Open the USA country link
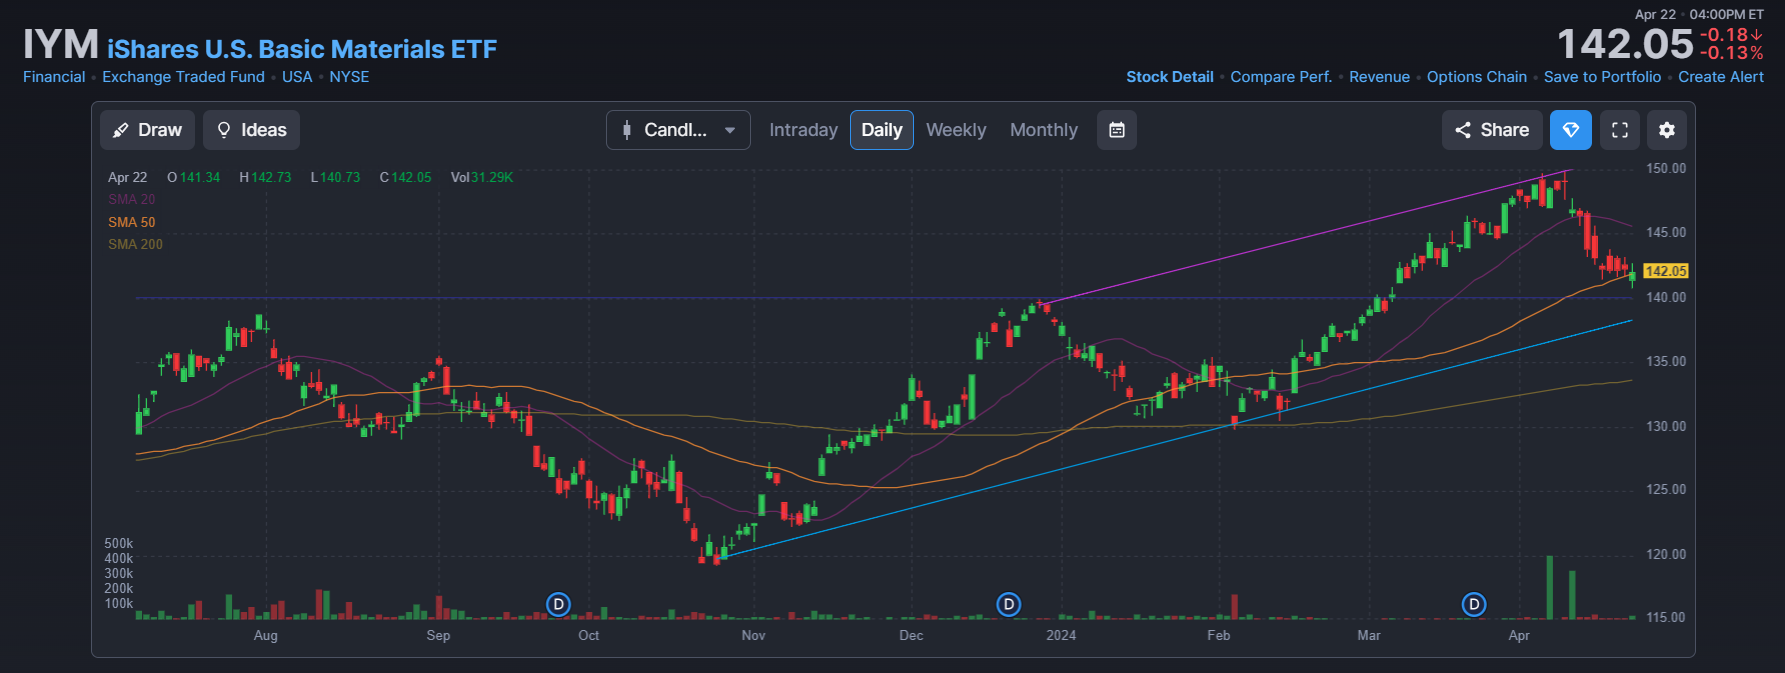Screen dimensions: 1785x673 (x=297, y=77)
